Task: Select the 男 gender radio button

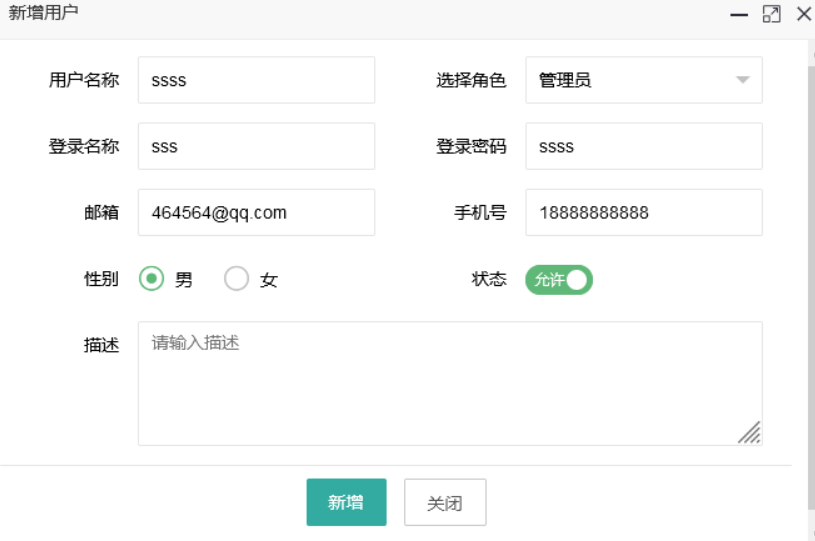Action: (x=151, y=279)
